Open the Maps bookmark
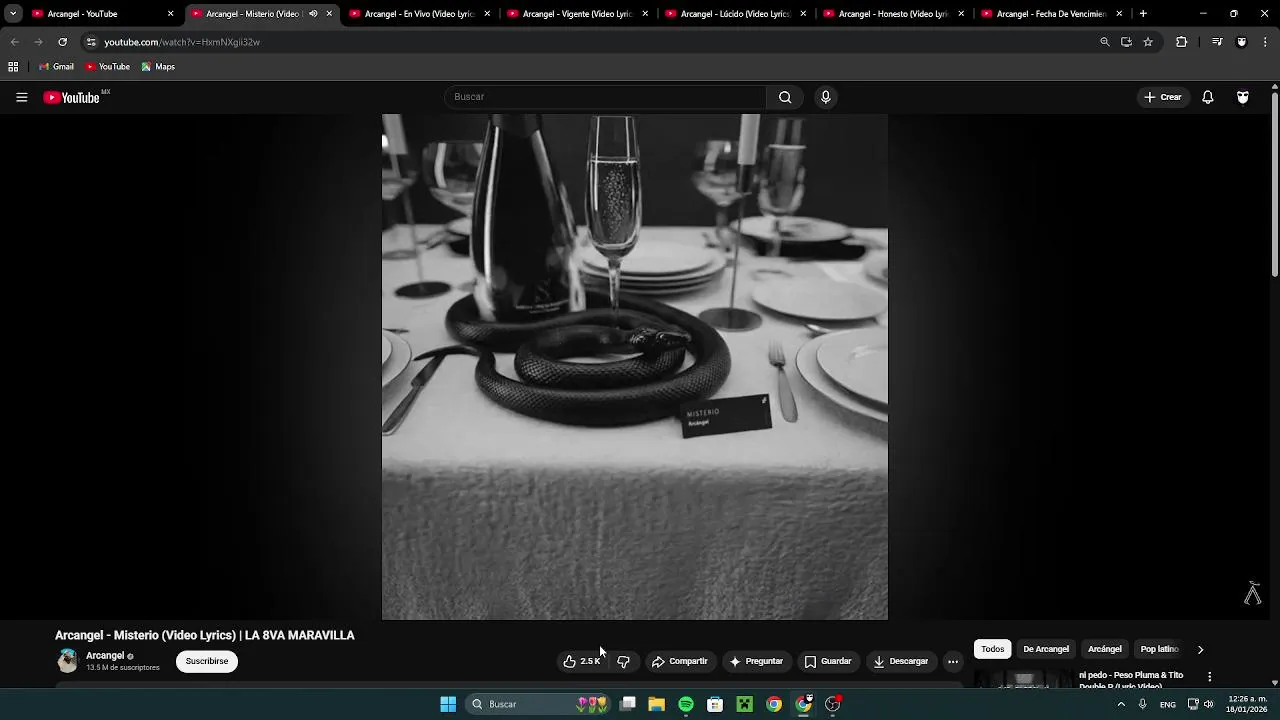 (158, 67)
